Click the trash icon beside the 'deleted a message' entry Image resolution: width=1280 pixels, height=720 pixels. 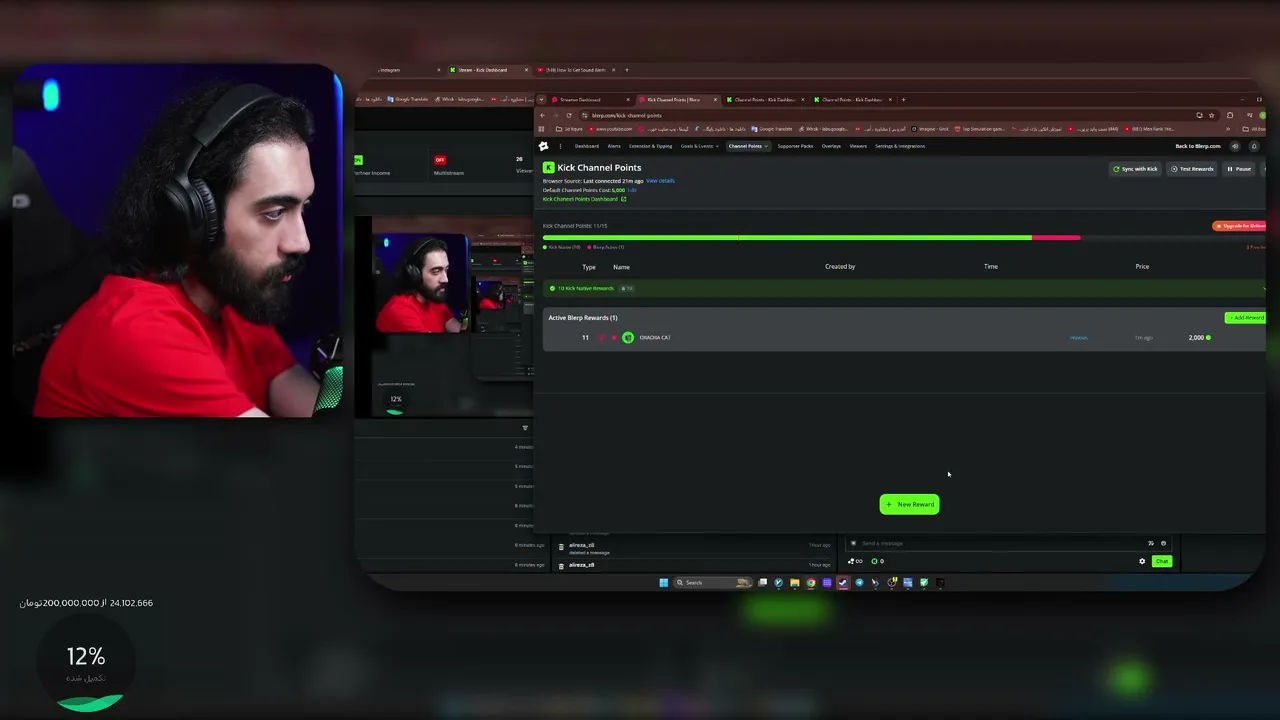coord(561,548)
